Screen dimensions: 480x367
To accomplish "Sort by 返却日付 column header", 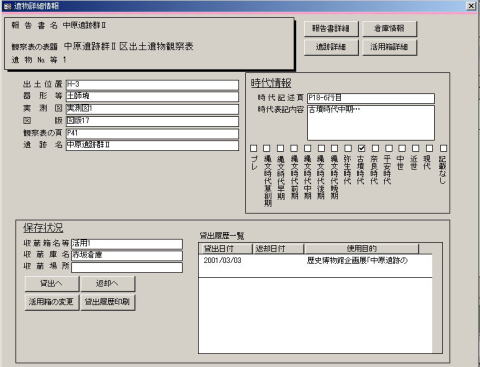I will point(278,249).
